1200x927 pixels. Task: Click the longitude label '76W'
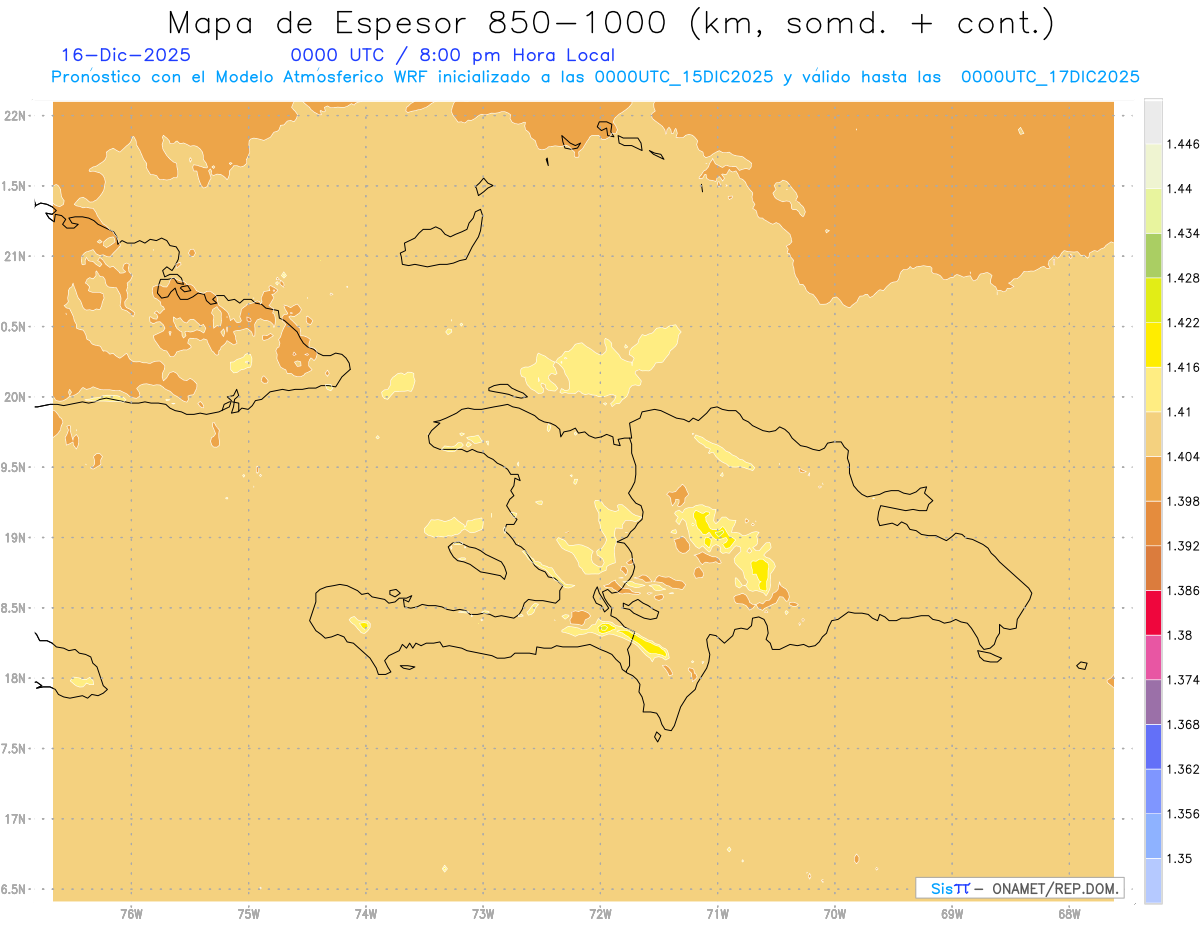tap(131, 914)
